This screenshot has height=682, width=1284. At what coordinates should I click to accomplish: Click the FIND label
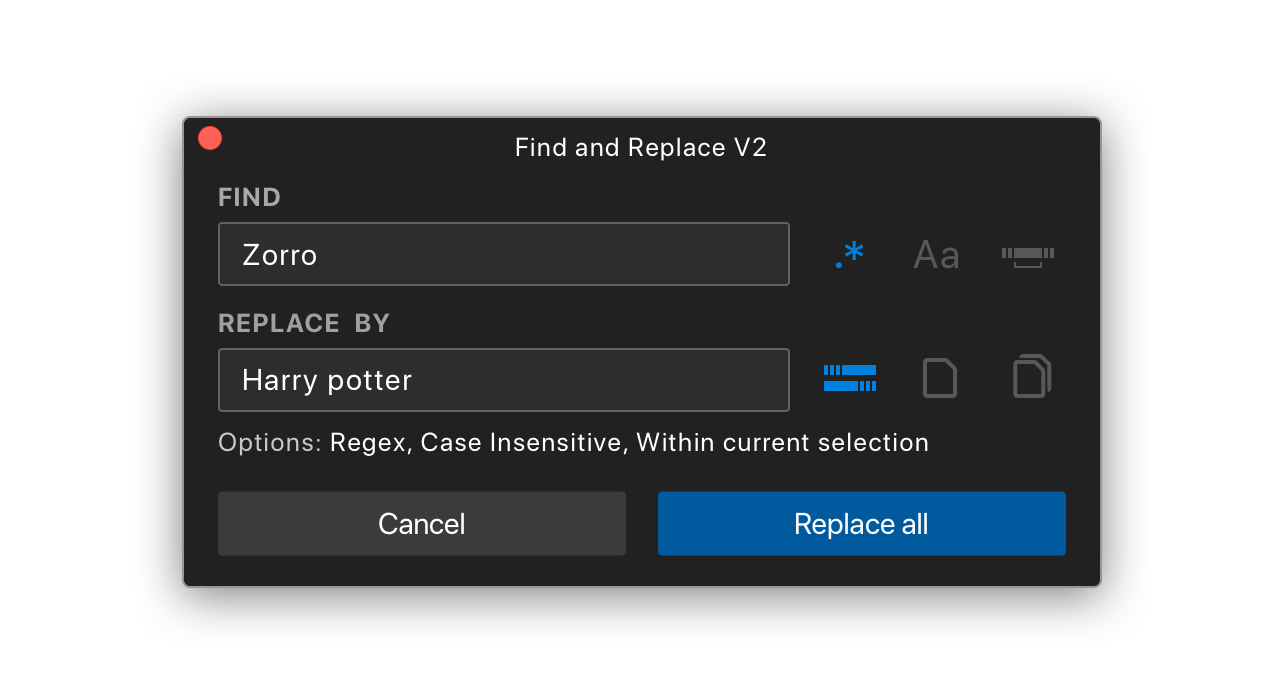(x=249, y=198)
